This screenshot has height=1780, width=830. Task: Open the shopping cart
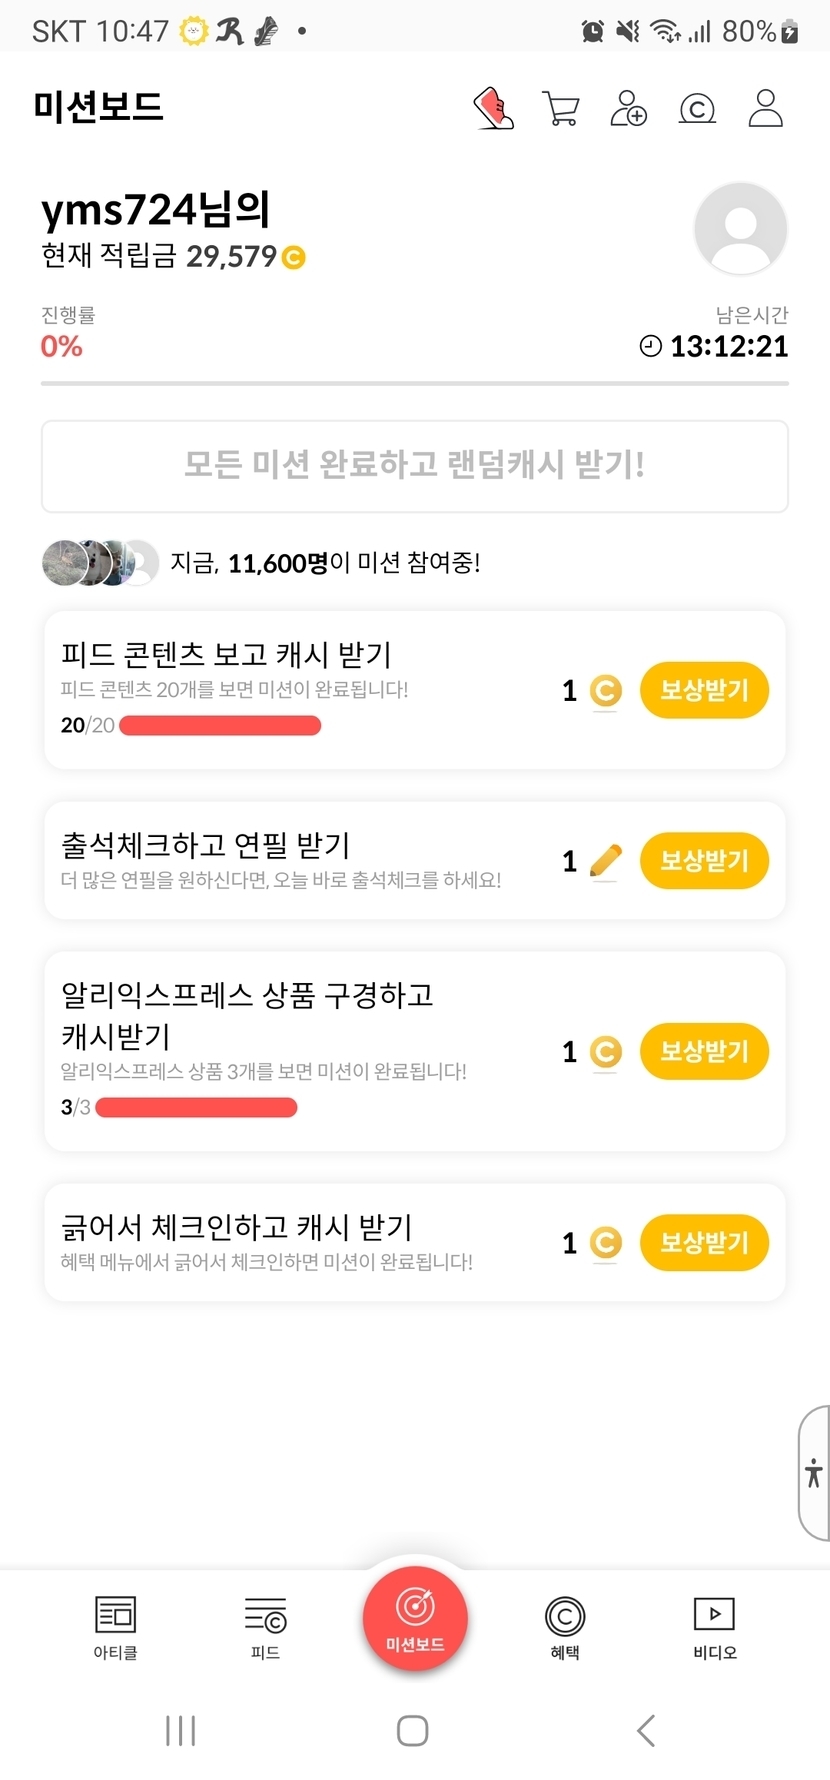(x=560, y=108)
